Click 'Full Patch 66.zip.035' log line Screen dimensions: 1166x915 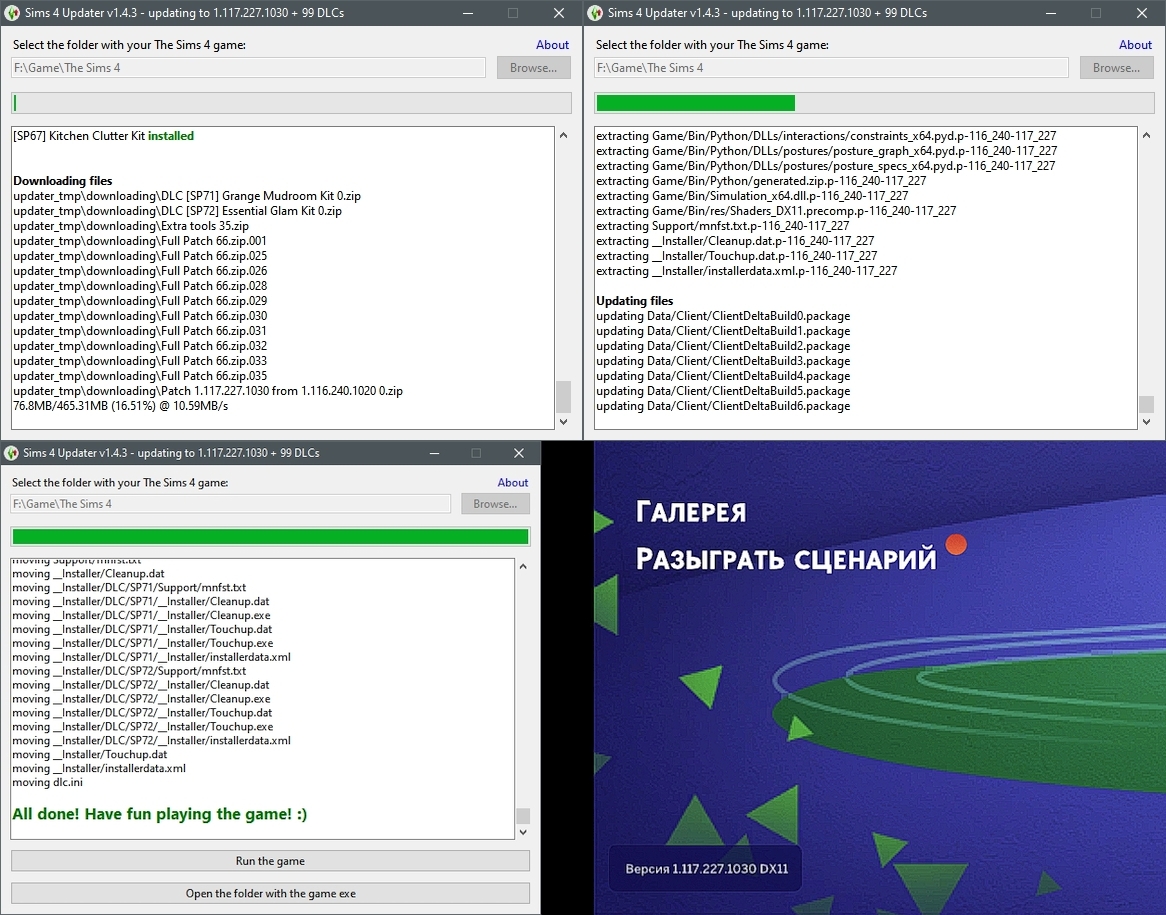140,376
